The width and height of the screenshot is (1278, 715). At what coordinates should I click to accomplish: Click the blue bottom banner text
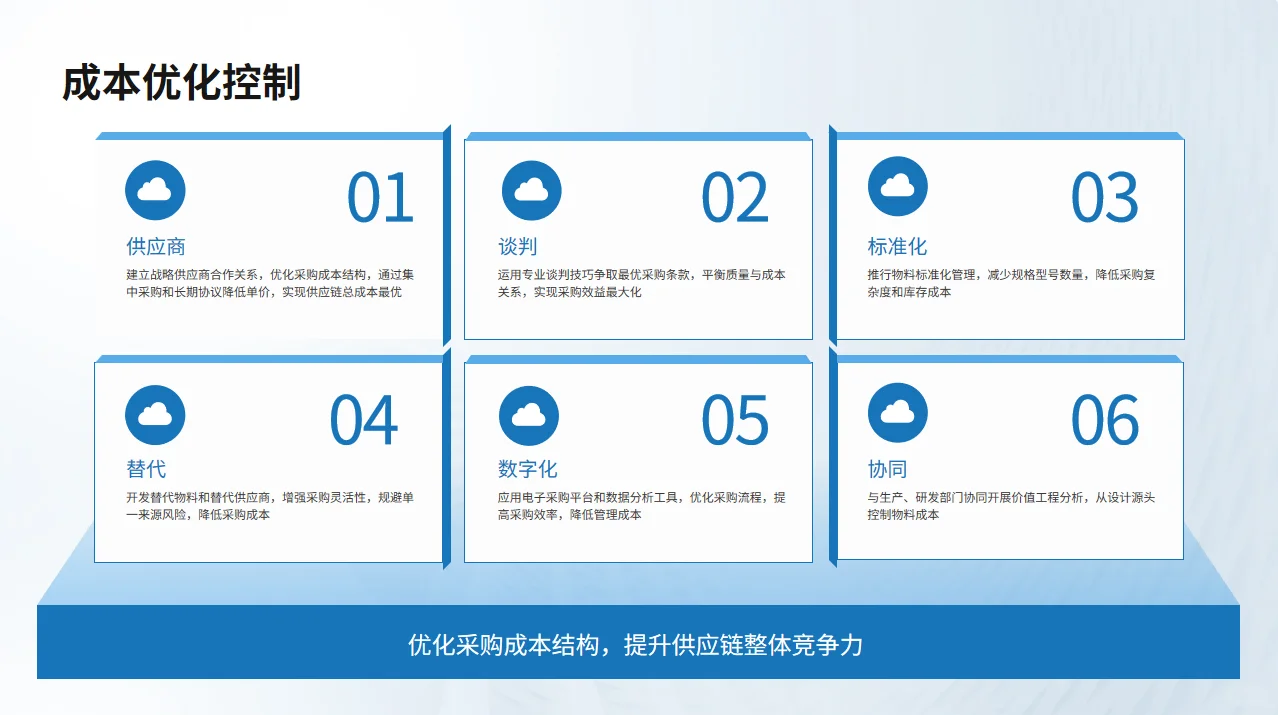(639, 645)
